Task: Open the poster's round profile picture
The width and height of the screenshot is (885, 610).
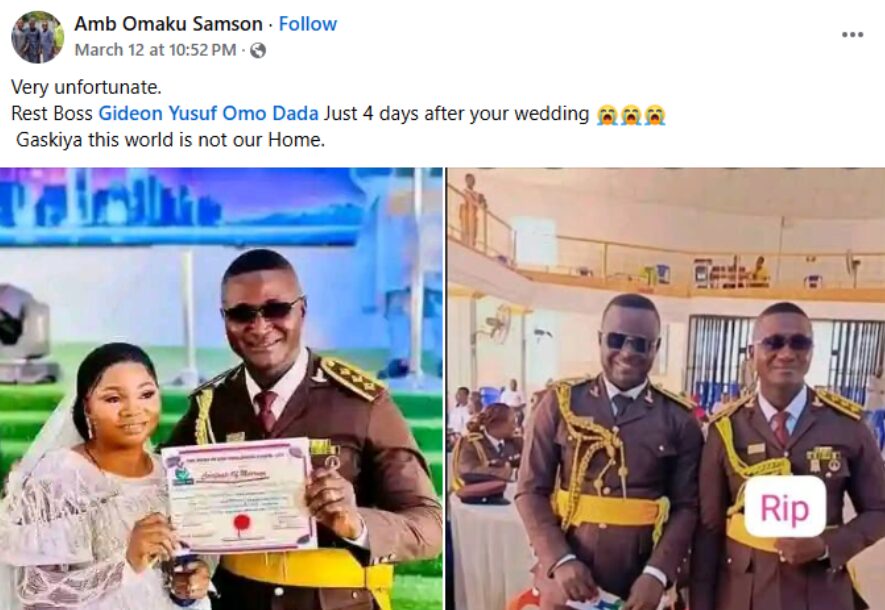Action: pyautogui.click(x=37, y=37)
